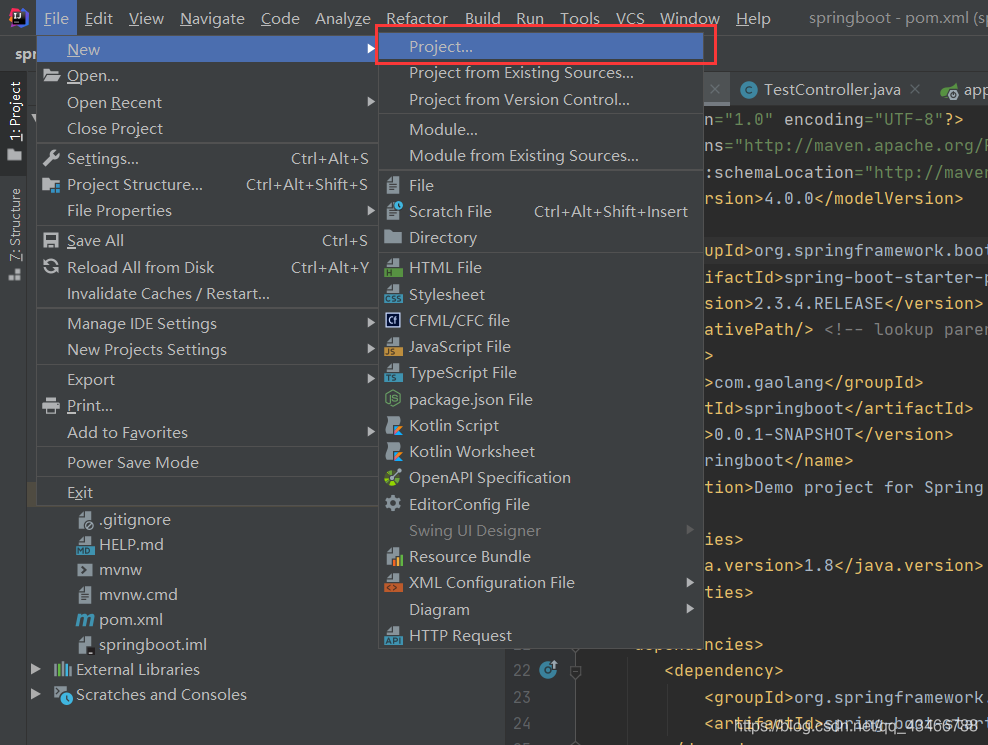Expand the External Libraries node

(36, 669)
